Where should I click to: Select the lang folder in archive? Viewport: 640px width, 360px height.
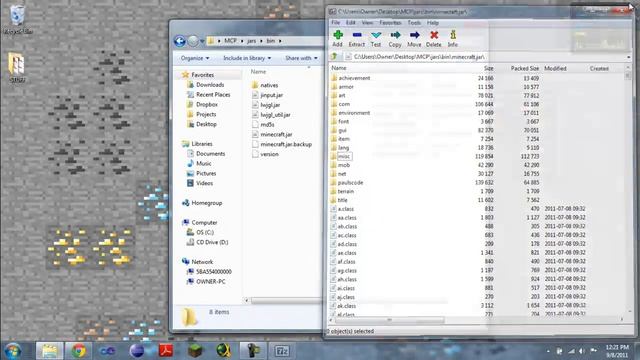[x=343, y=148]
